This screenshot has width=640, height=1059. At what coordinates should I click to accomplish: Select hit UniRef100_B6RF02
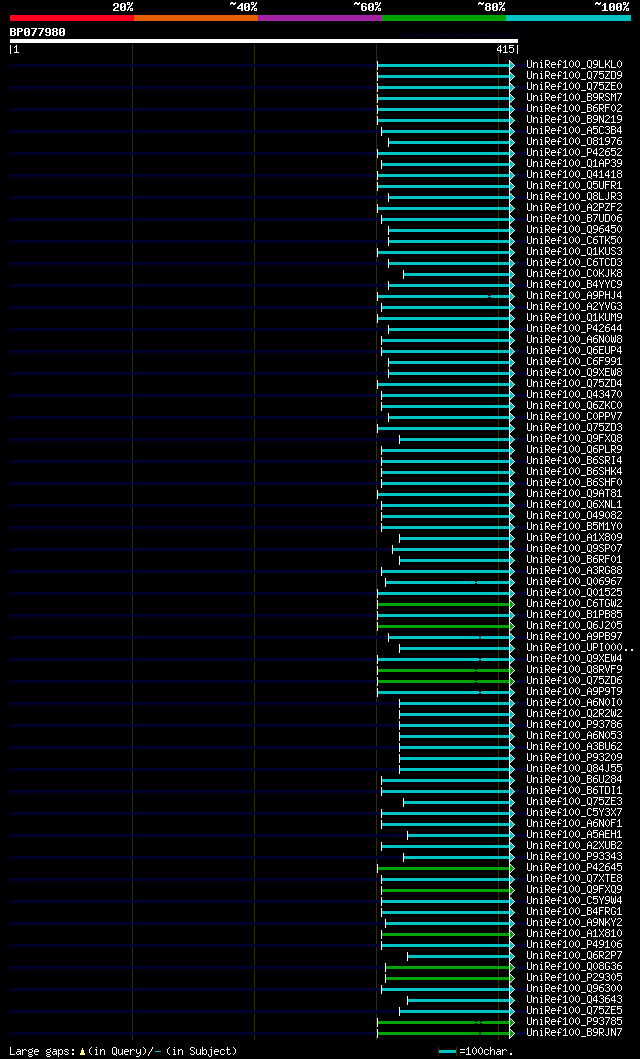coord(575,109)
